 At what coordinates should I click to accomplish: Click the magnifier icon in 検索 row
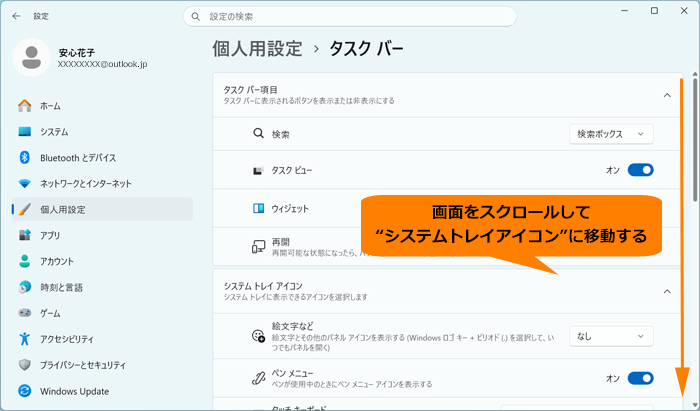[258, 133]
